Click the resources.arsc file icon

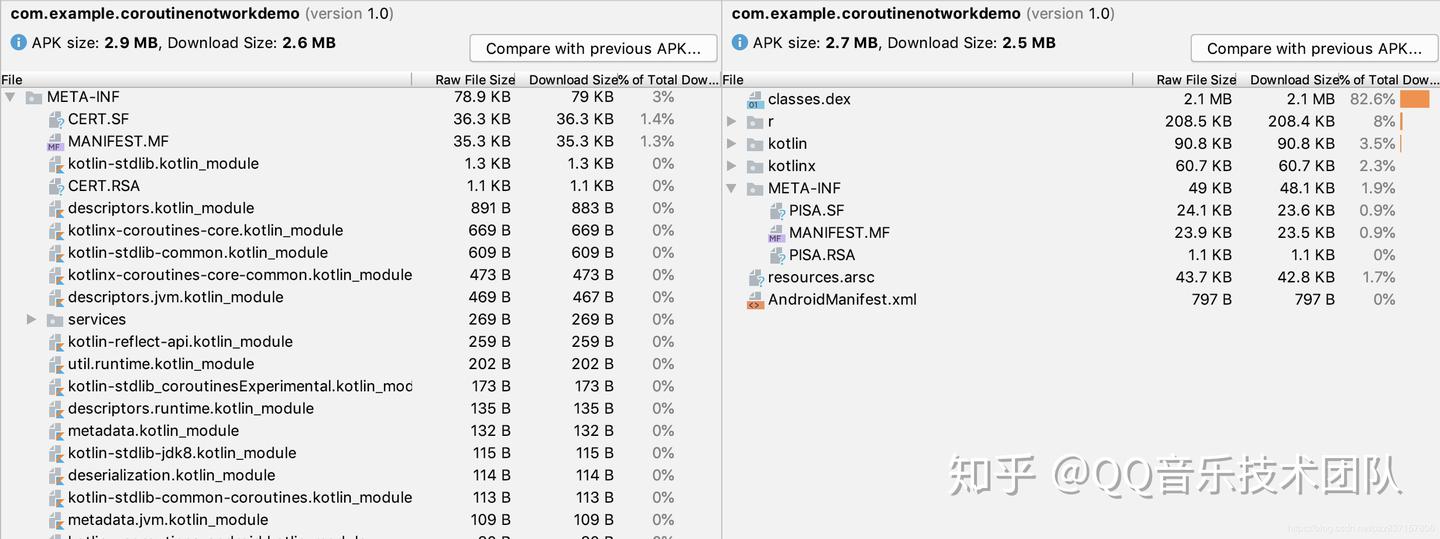pyautogui.click(x=755, y=278)
